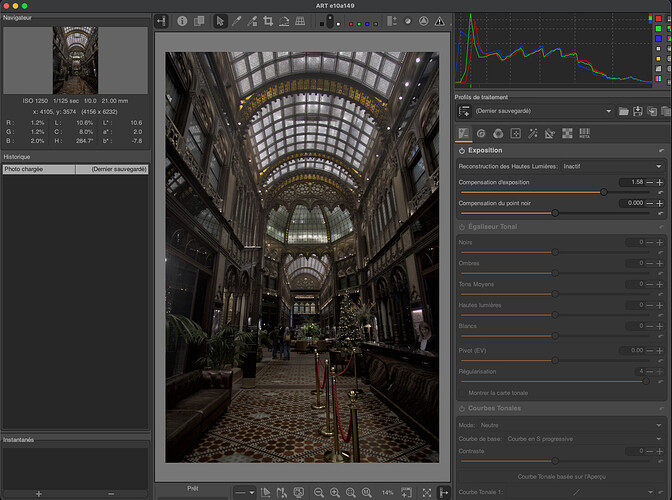Screen dimensions: 672x500
Task: Open a new detail window
Action: 406,493
